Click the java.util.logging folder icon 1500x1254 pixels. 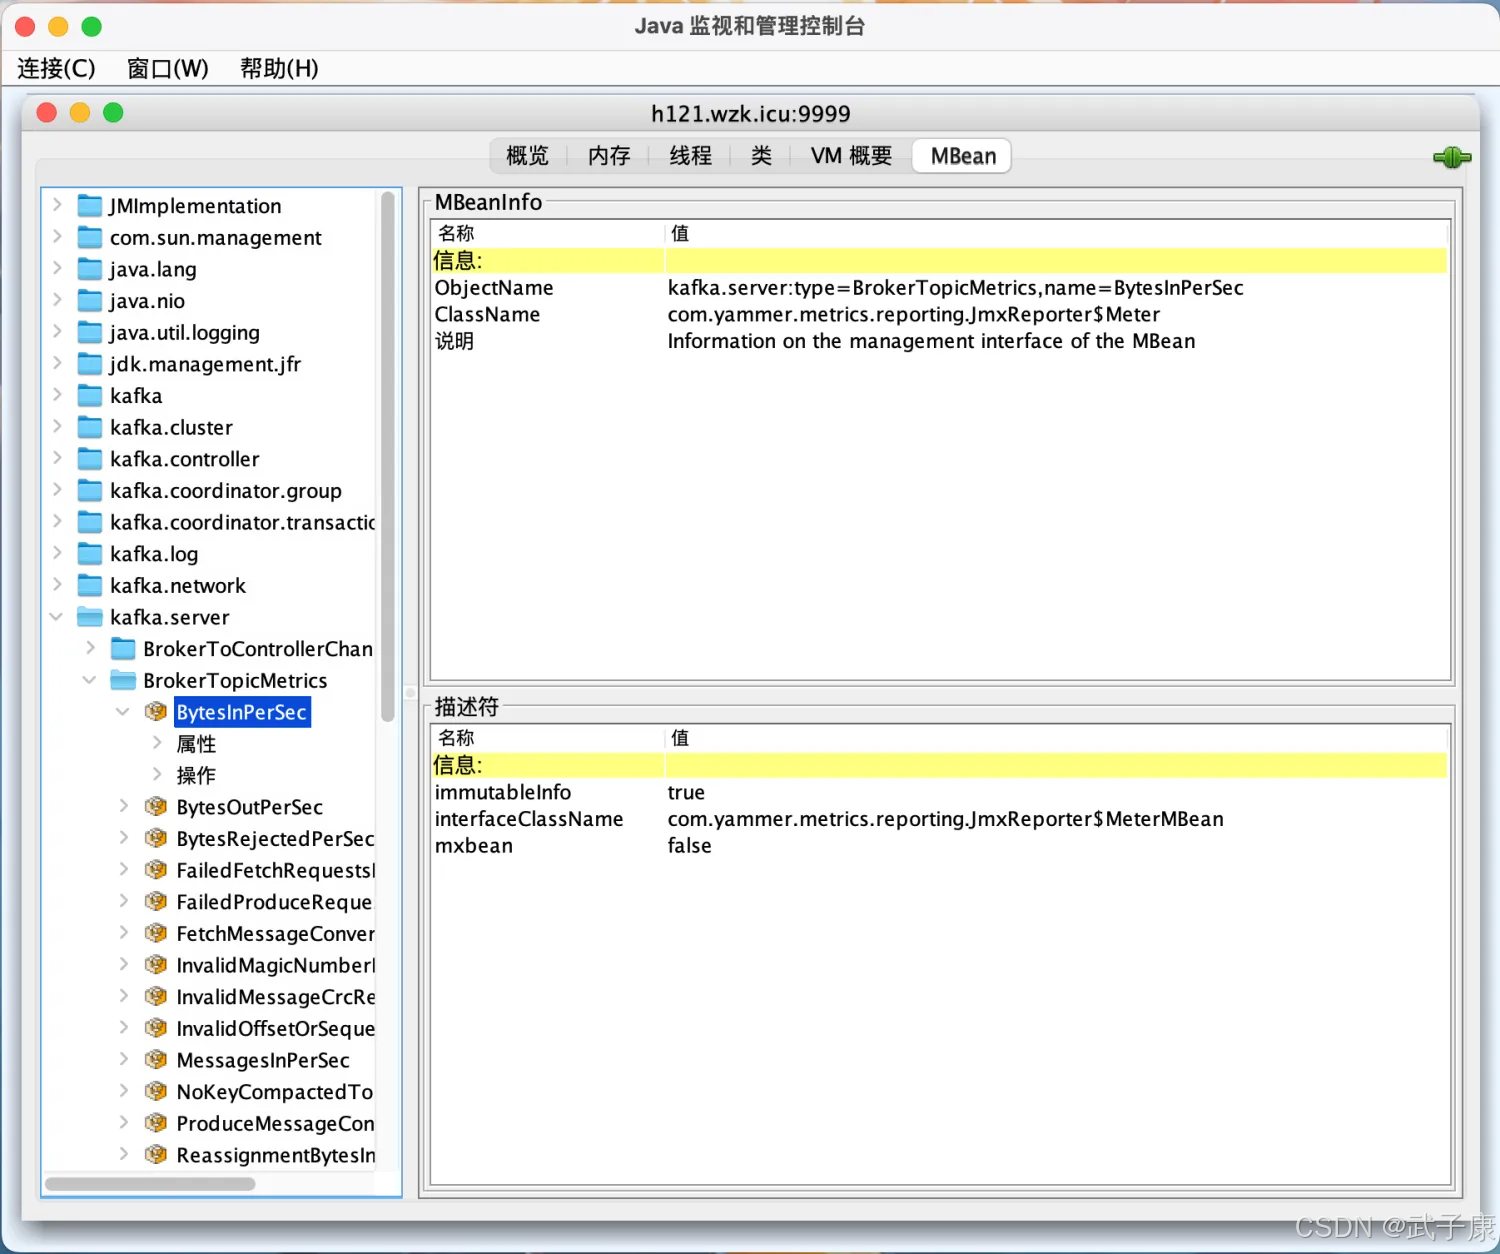(90, 333)
